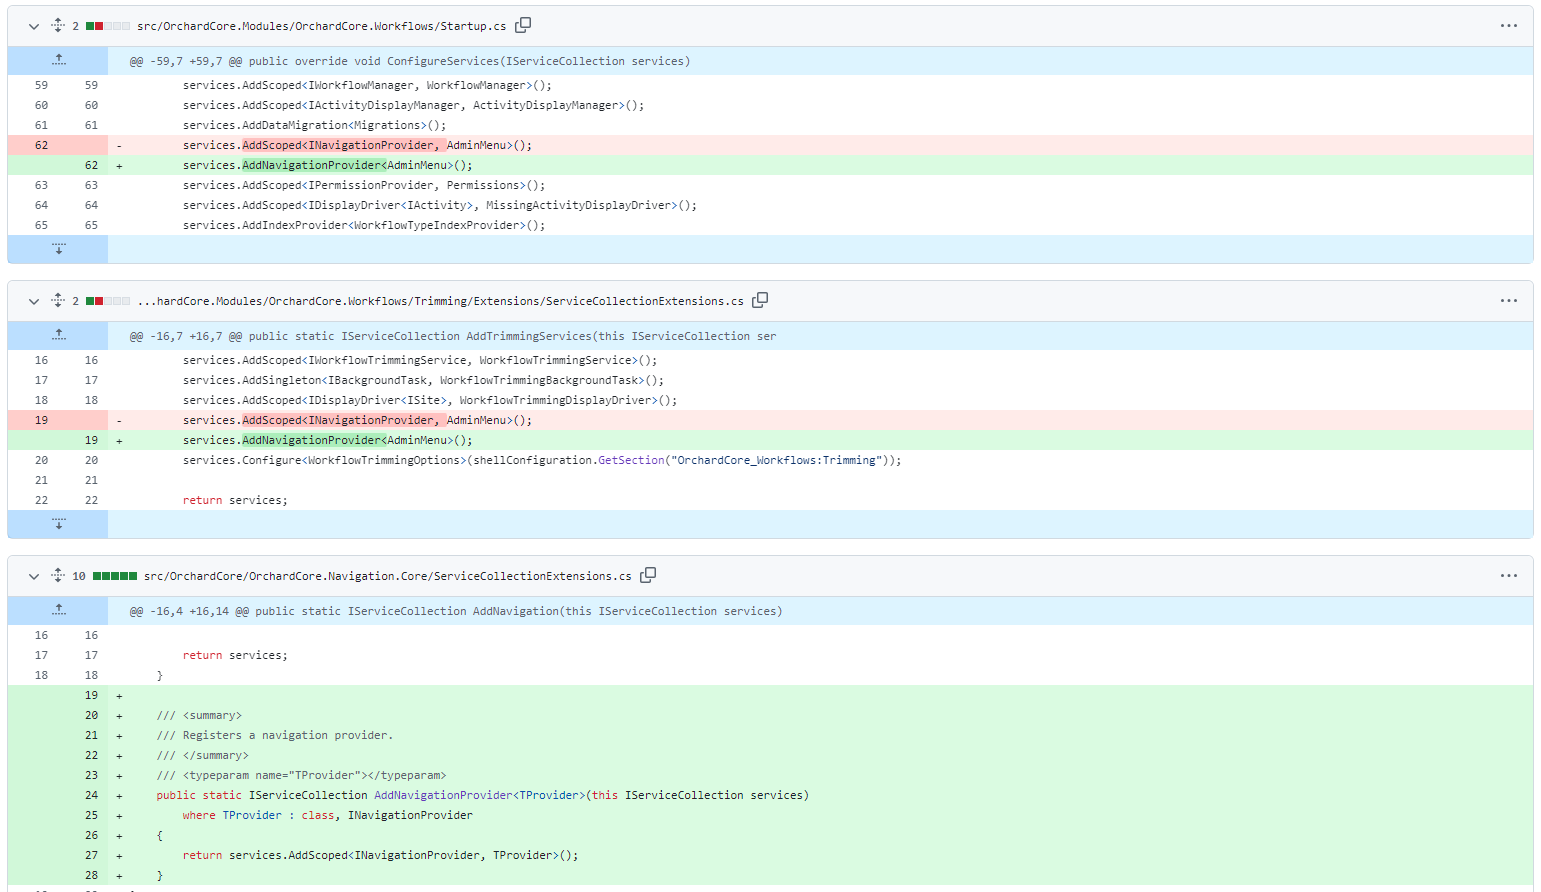Click the public static AddNavigationProvider<TProvider> line

(x=482, y=795)
